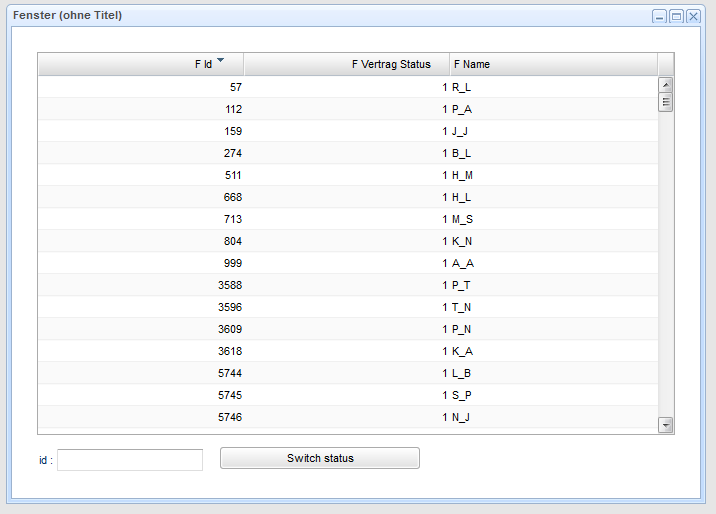
Task: Select row with name L_B
Action: click(x=462, y=373)
